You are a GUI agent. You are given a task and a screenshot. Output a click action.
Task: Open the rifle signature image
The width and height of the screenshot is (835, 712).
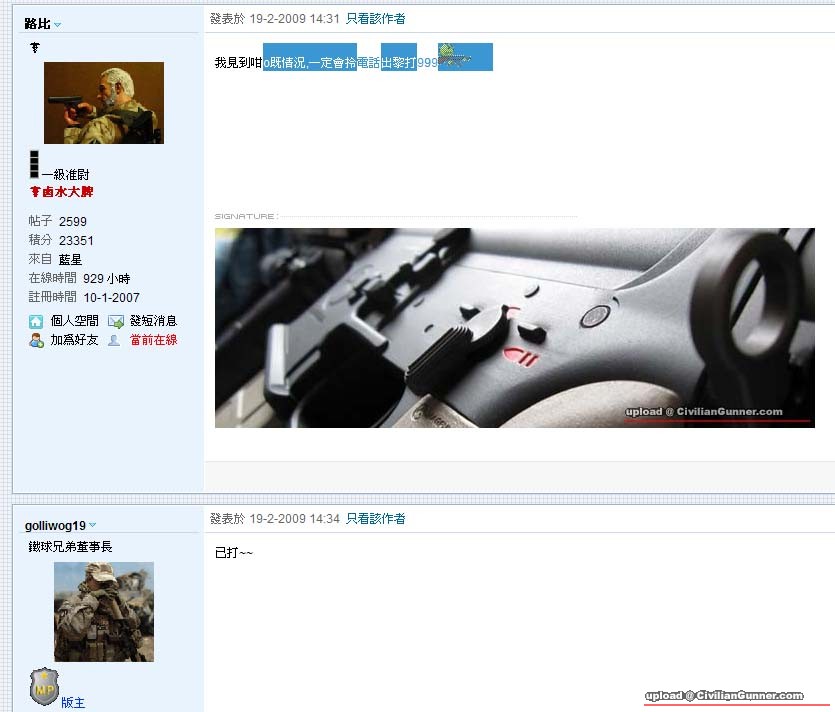(514, 328)
